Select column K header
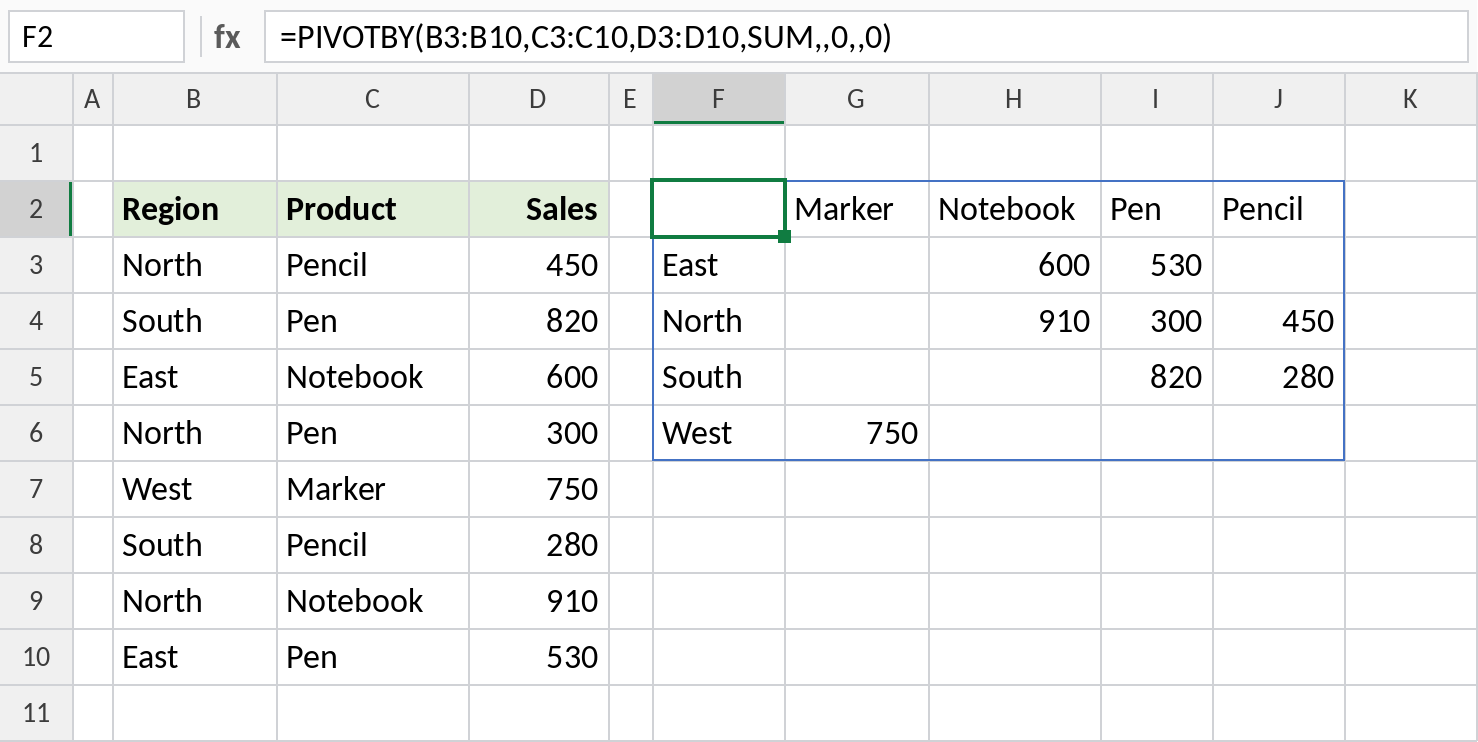Viewport: 1478px width, 742px height. point(1411,99)
